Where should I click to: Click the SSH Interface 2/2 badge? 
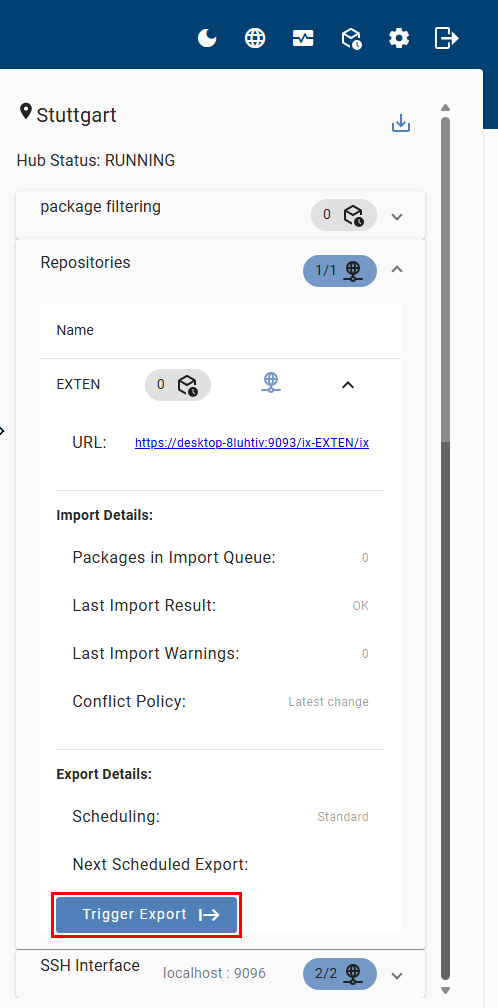340,974
